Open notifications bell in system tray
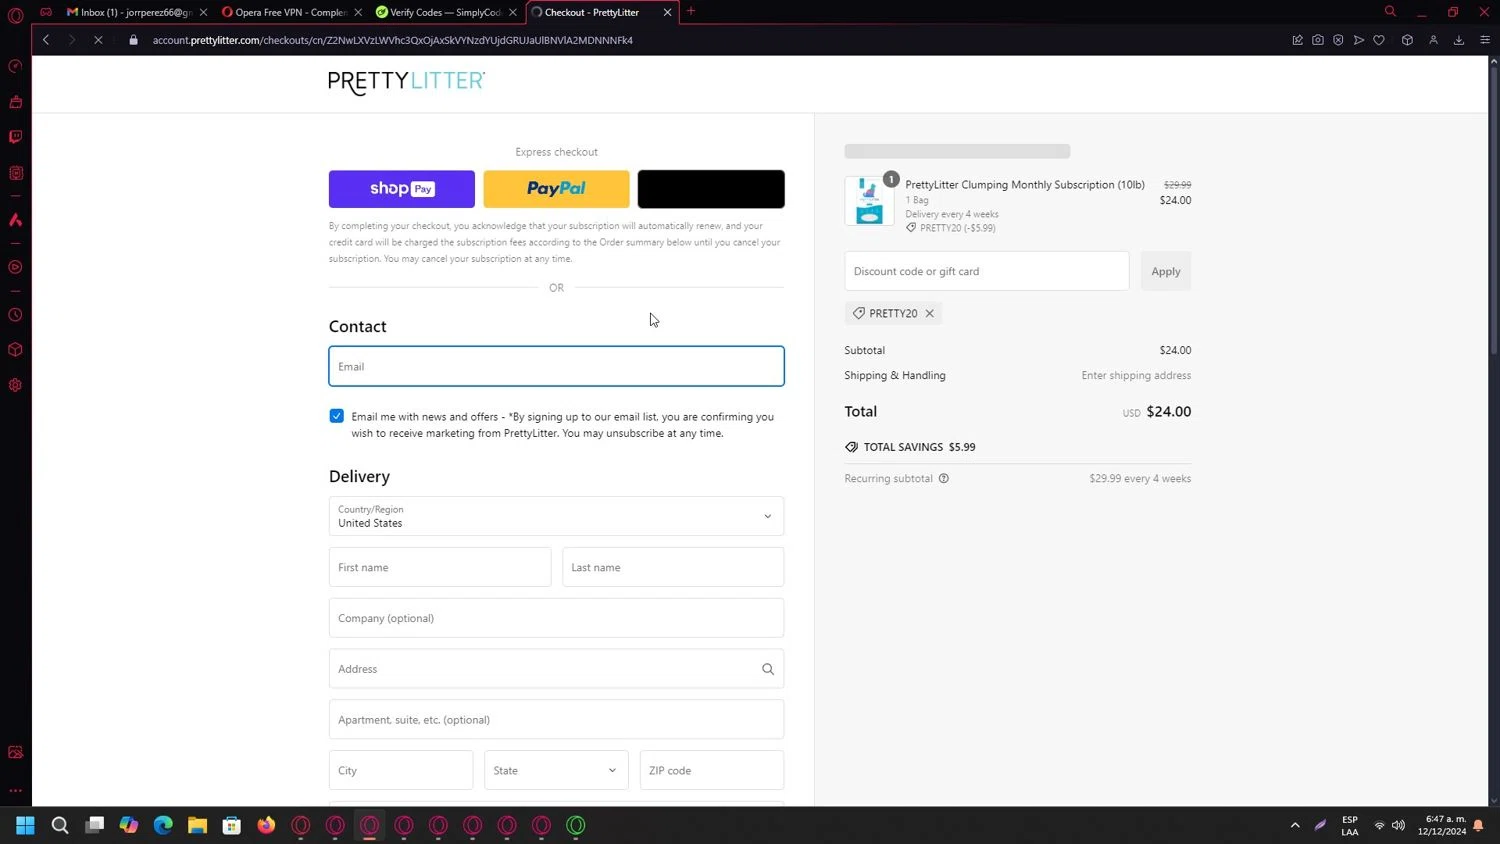The height and width of the screenshot is (844, 1500). coord(1478,825)
